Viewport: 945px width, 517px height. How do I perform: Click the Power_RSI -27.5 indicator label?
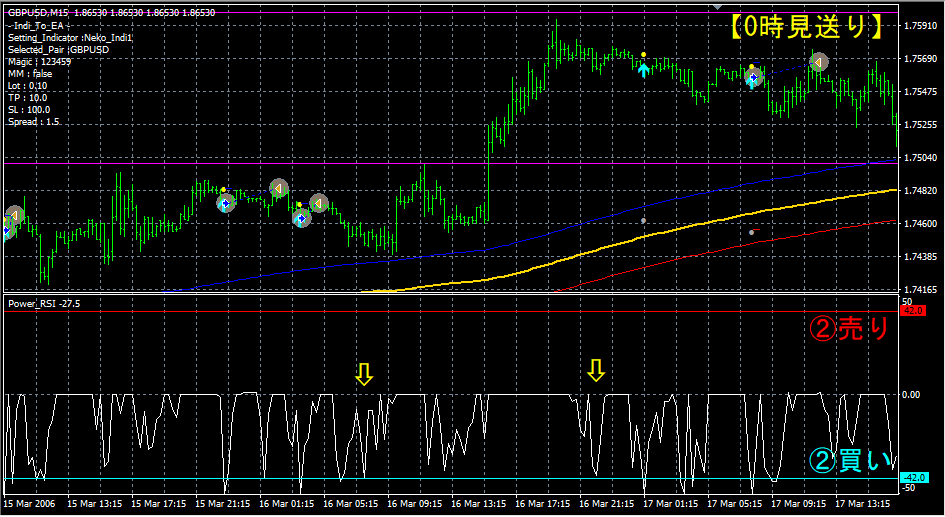click(44, 304)
